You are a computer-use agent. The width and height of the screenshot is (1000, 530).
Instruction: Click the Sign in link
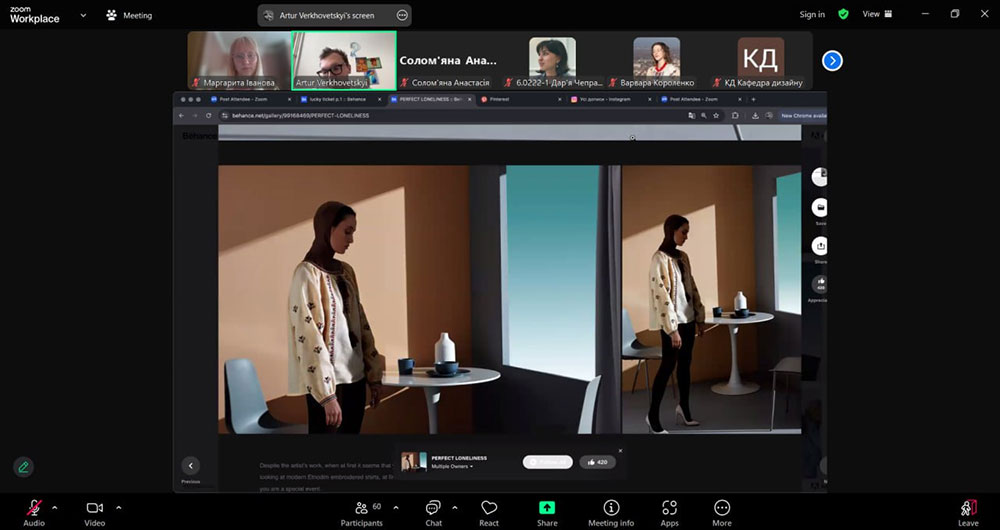point(812,14)
